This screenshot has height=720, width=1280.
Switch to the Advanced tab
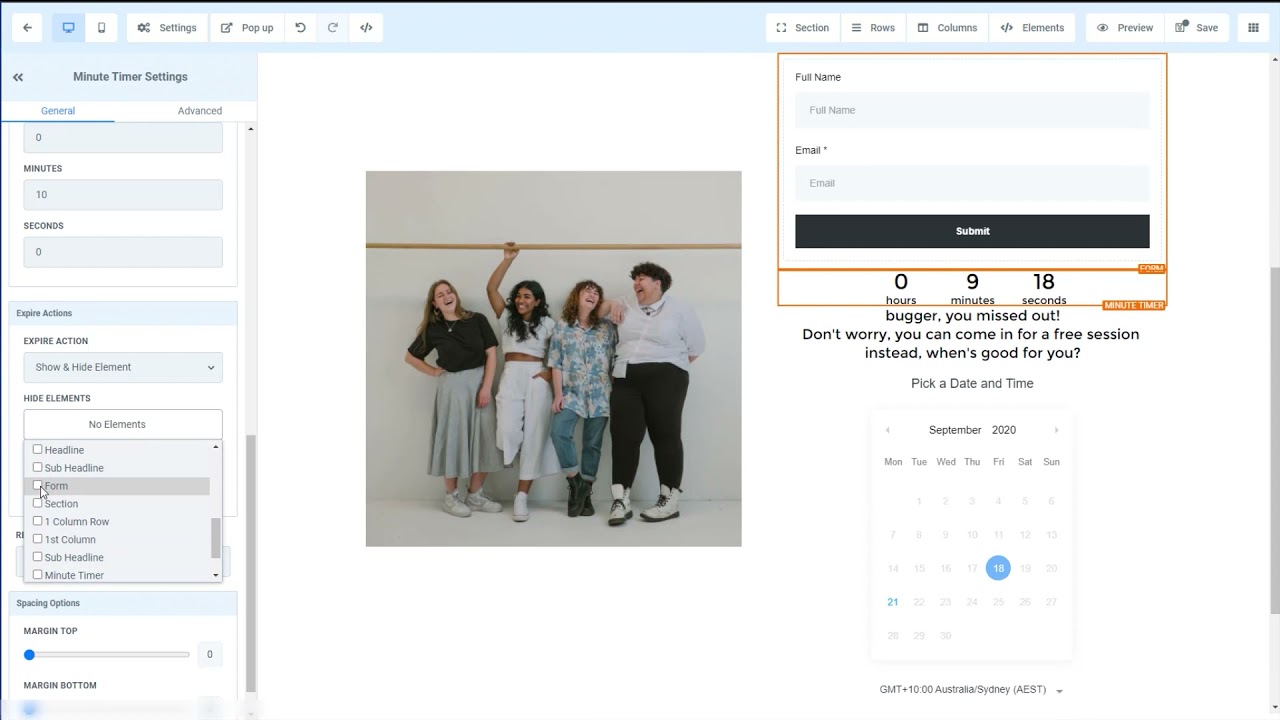pos(200,111)
